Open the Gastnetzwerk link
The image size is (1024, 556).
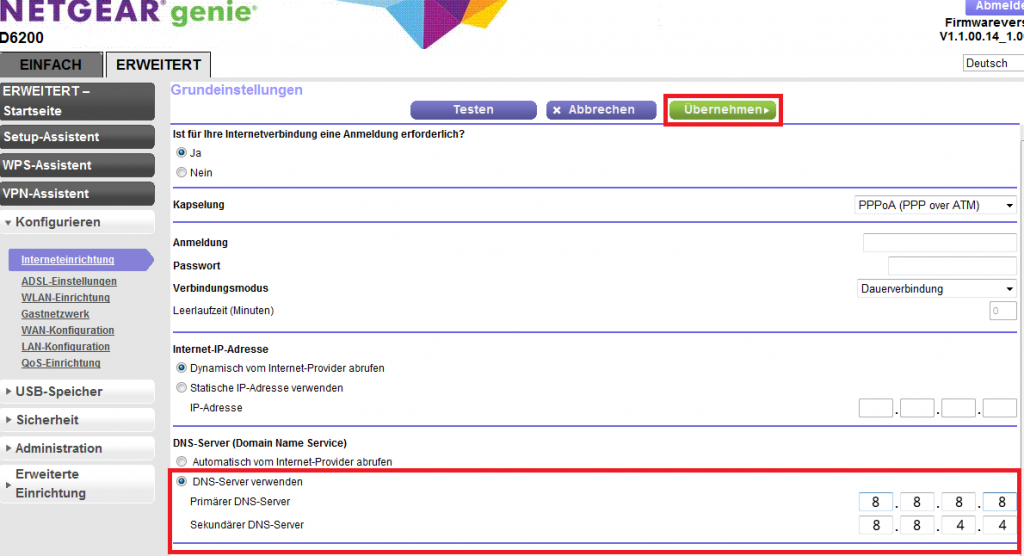click(x=55, y=314)
